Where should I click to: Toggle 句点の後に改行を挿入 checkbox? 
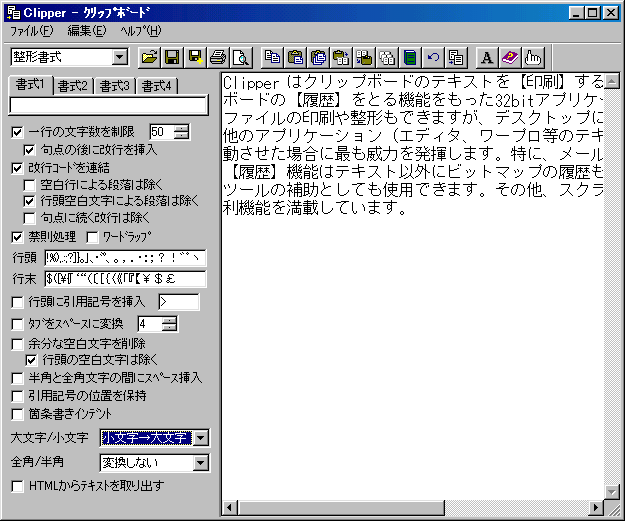tap(29, 150)
